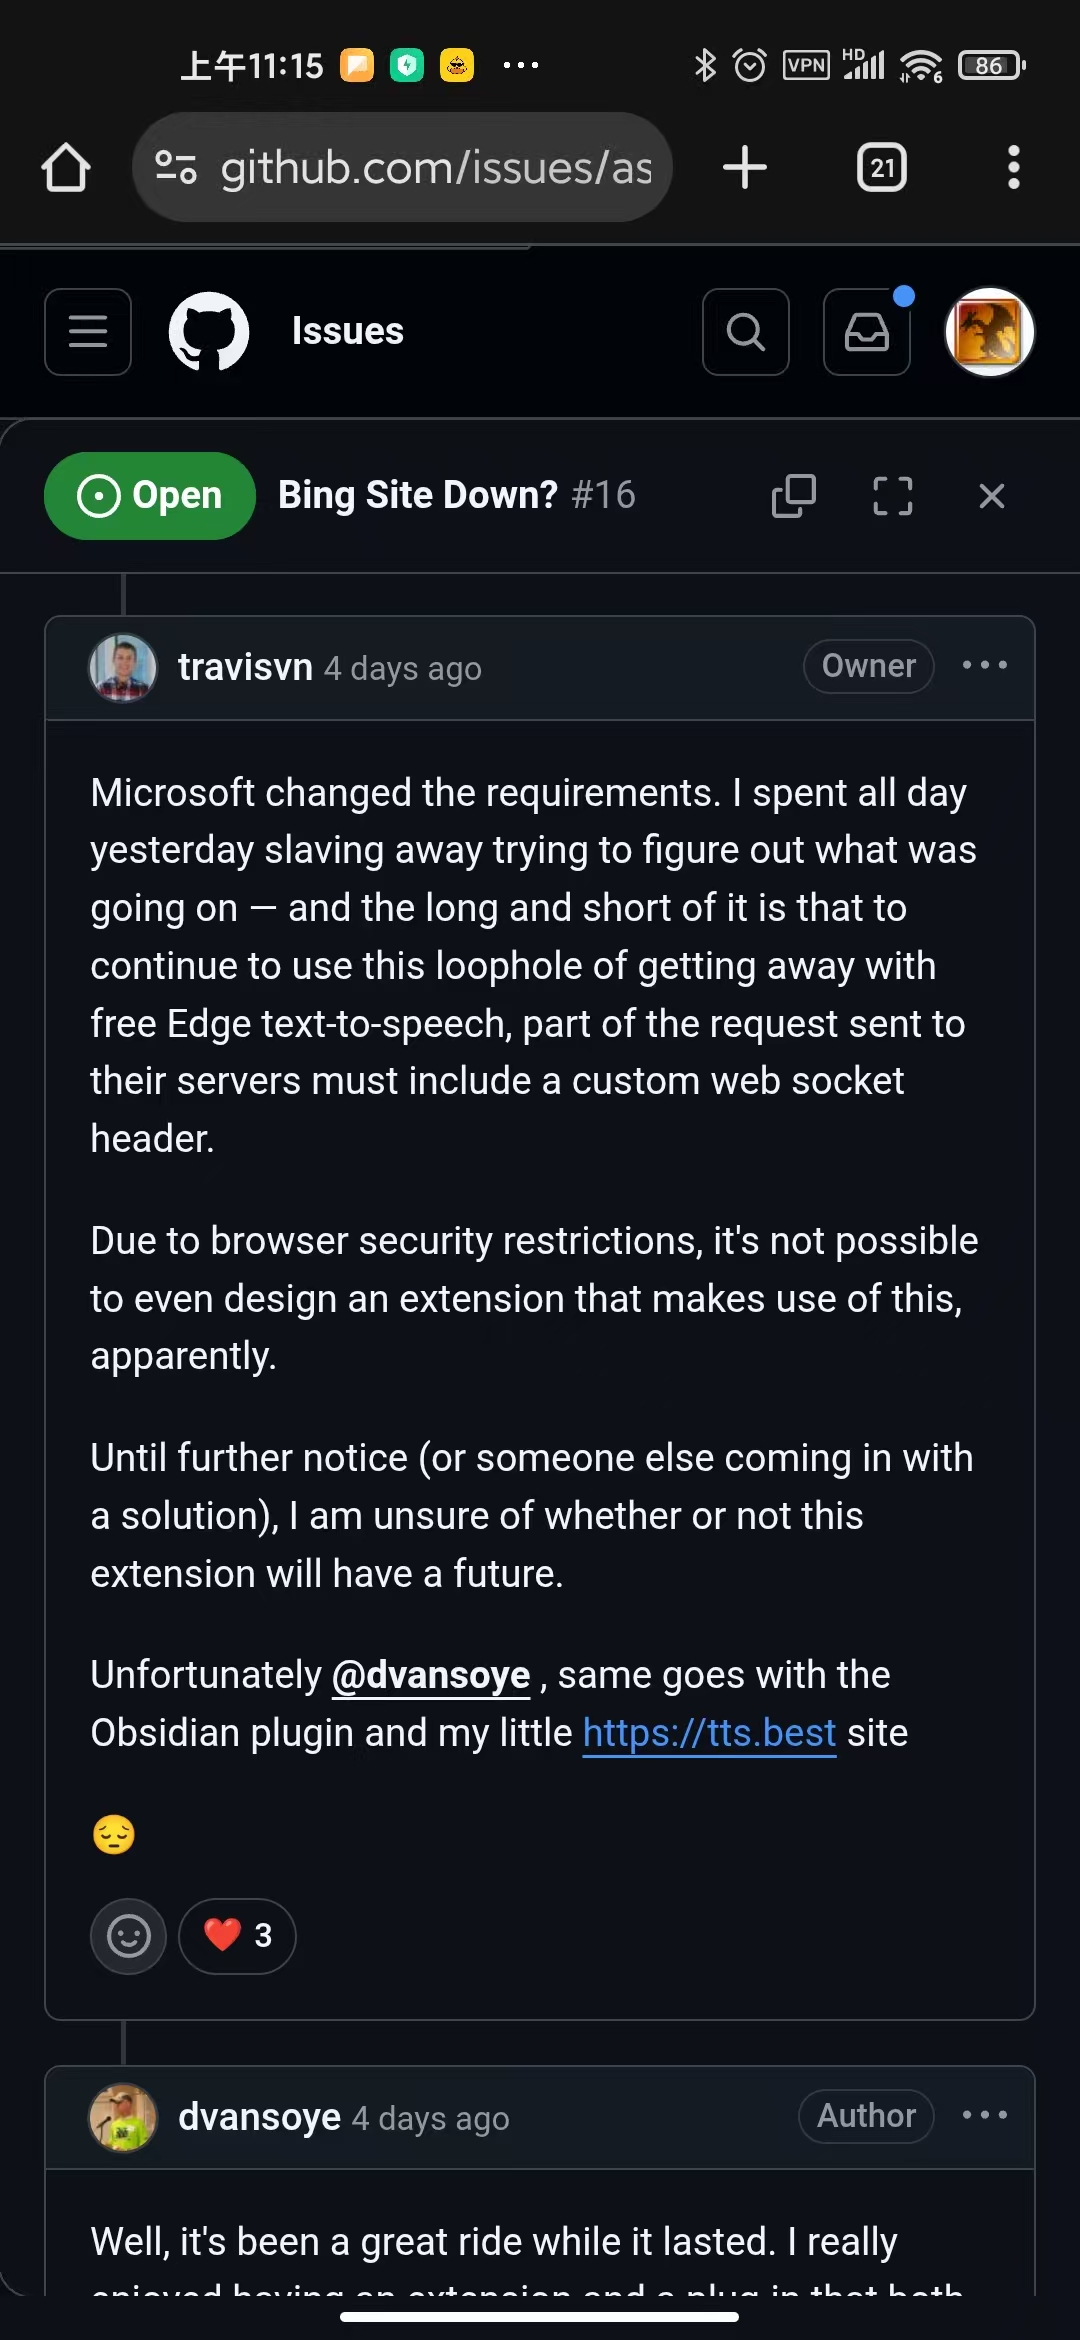Open a new browser tab
The height and width of the screenshot is (2340, 1080).
tap(745, 167)
